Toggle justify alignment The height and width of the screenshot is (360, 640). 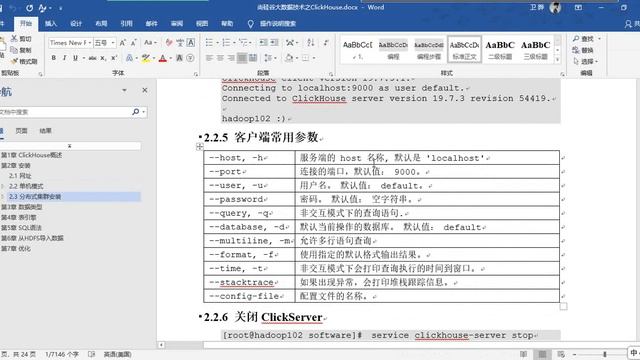coord(242,58)
